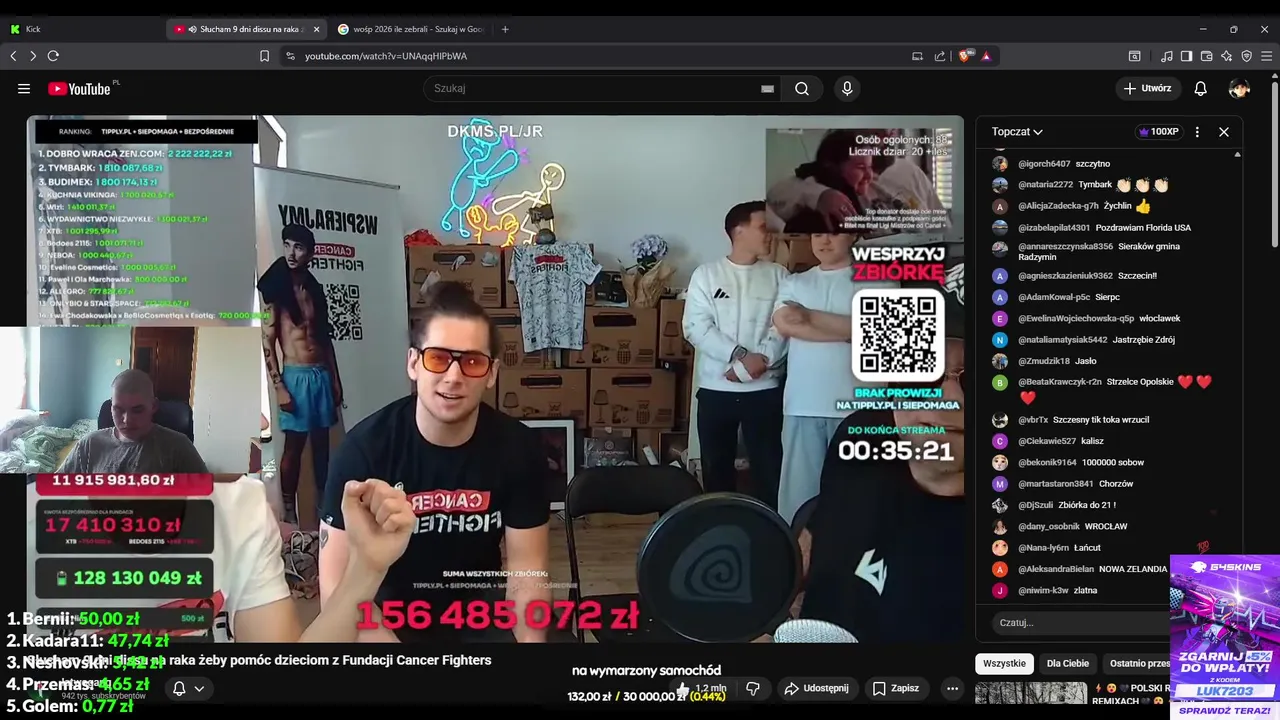The height and width of the screenshot is (720, 1280).
Task: Open the virtual keyboard icon in search box
Action: tap(767, 88)
